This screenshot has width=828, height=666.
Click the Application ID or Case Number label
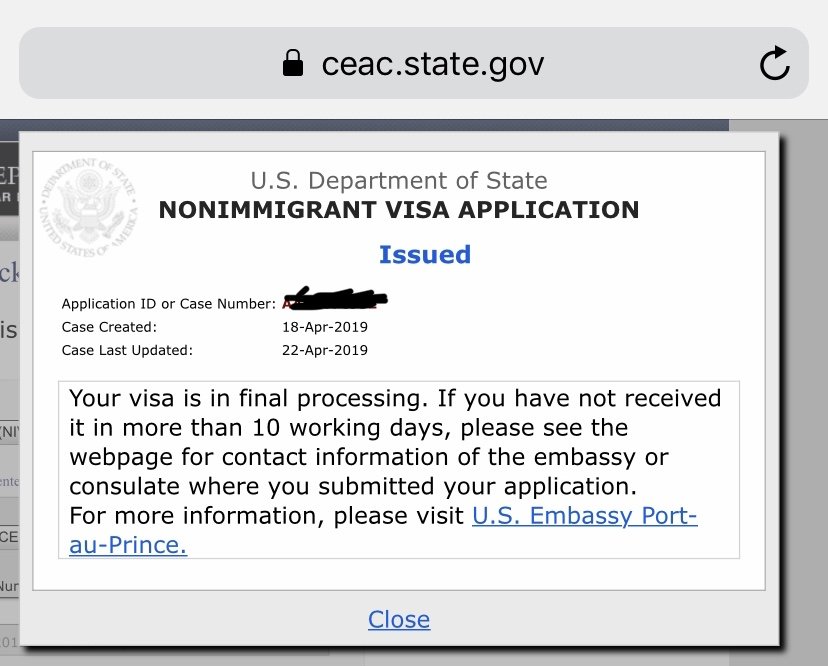[x=168, y=304]
